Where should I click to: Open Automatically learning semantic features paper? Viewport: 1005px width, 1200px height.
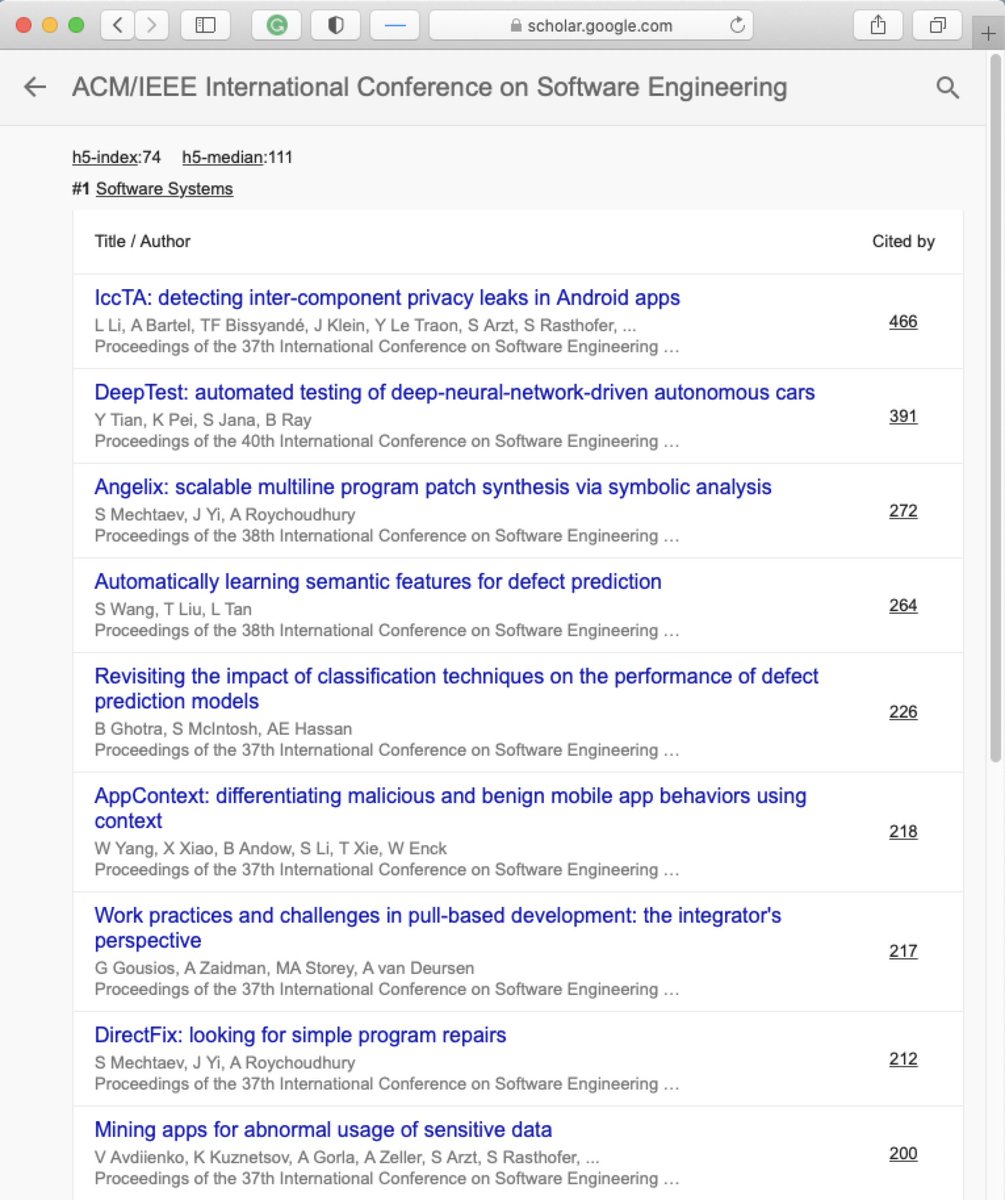pos(378,581)
